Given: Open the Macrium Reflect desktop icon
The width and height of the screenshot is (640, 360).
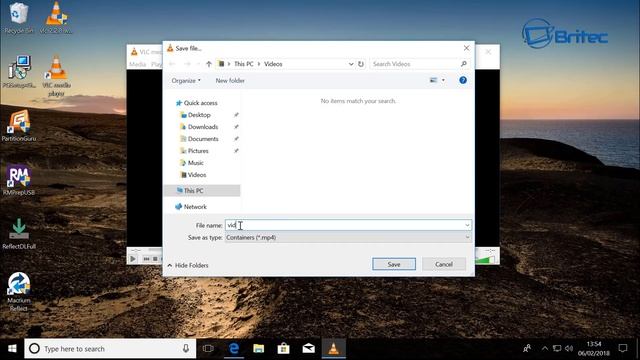Looking at the screenshot, I should pyautogui.click(x=19, y=291).
